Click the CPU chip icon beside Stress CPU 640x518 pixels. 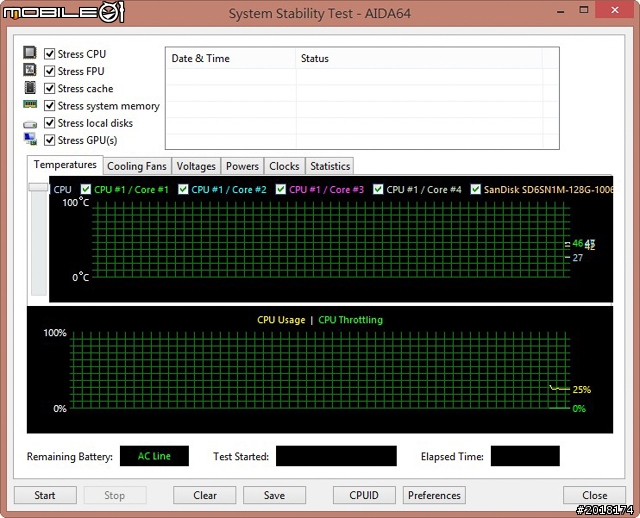pyautogui.click(x=30, y=53)
